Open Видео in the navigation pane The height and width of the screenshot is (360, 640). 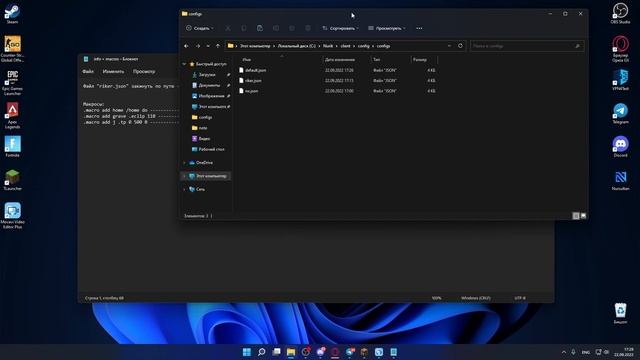point(204,138)
